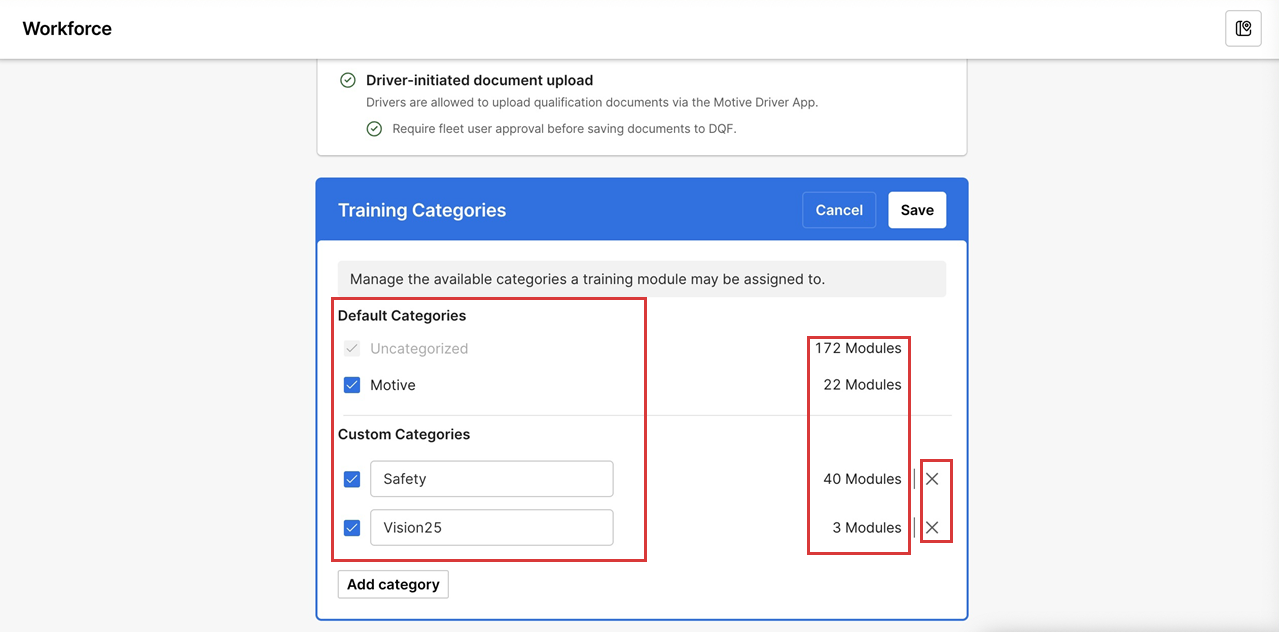Click the Training Categories header title

[x=422, y=211]
